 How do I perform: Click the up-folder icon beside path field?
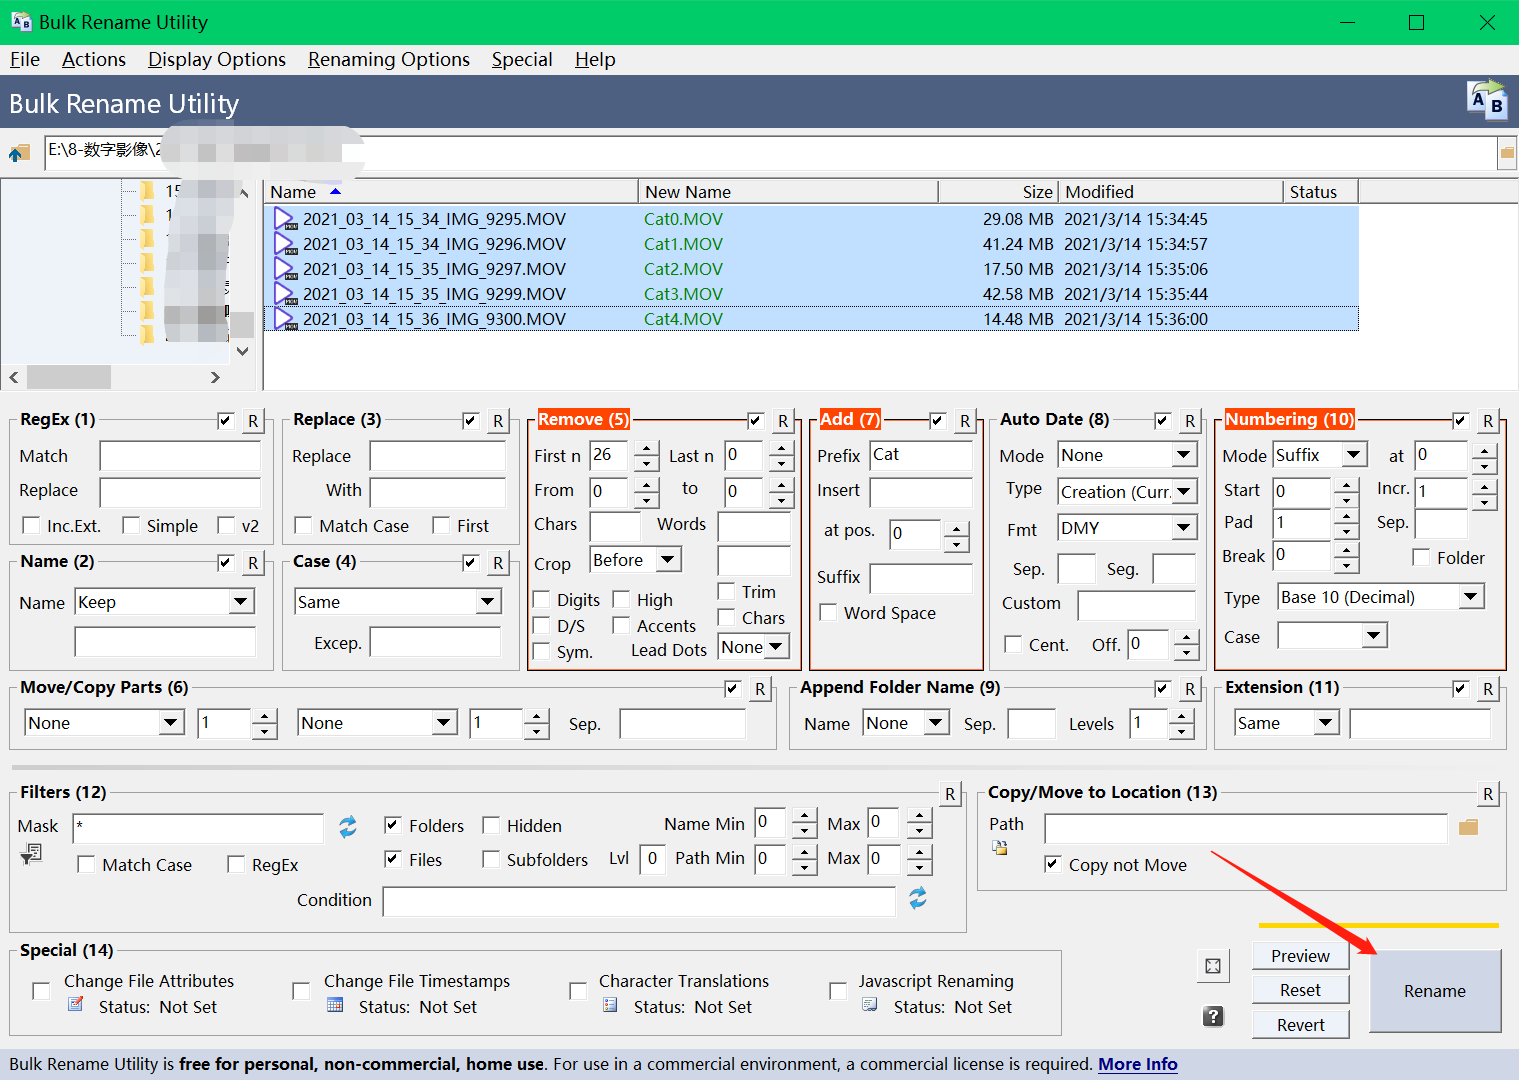click(19, 153)
